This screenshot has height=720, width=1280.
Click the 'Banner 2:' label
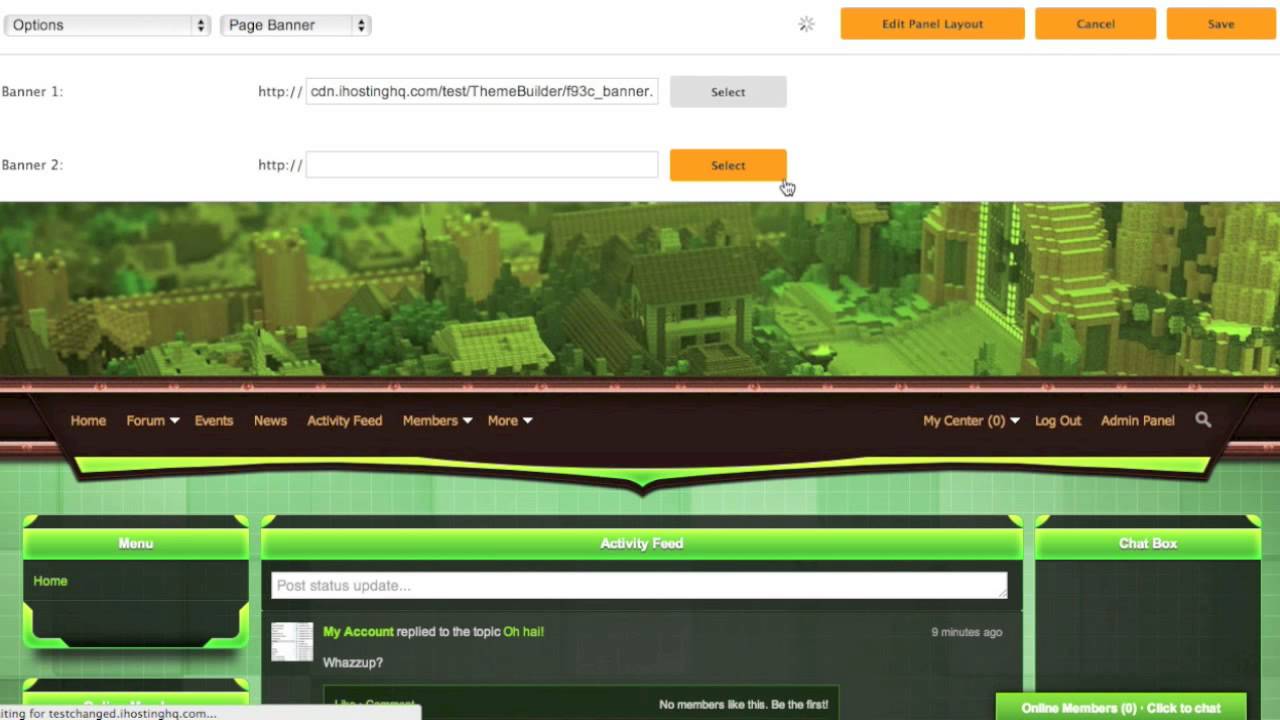point(32,165)
